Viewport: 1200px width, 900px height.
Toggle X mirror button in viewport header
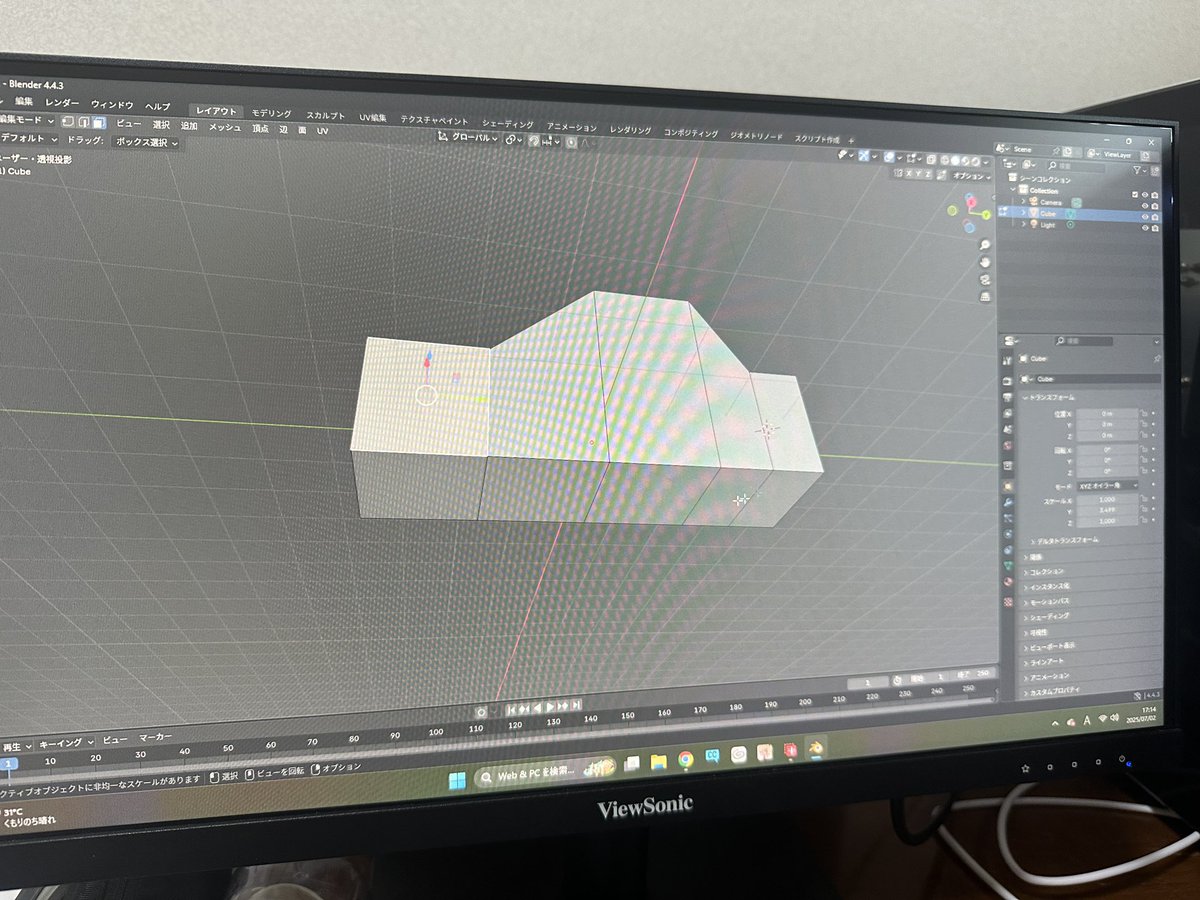click(908, 174)
